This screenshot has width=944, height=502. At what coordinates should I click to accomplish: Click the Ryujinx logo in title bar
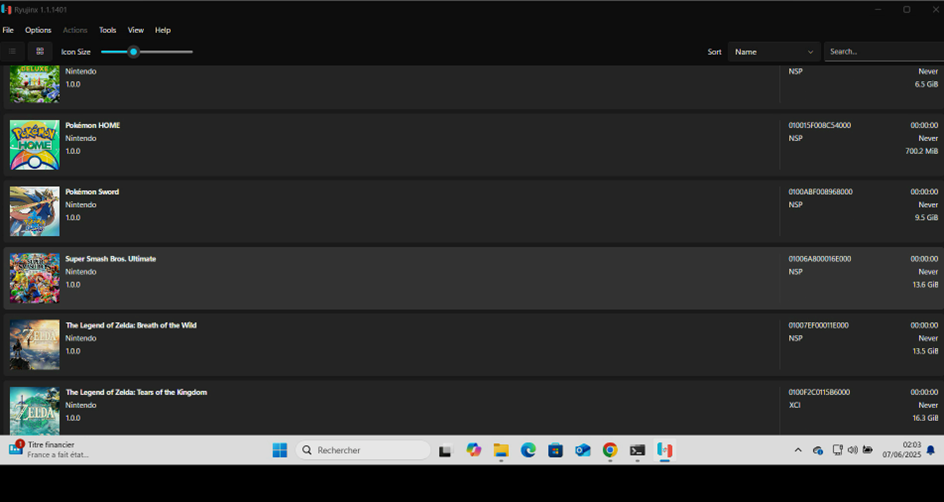[7, 10]
